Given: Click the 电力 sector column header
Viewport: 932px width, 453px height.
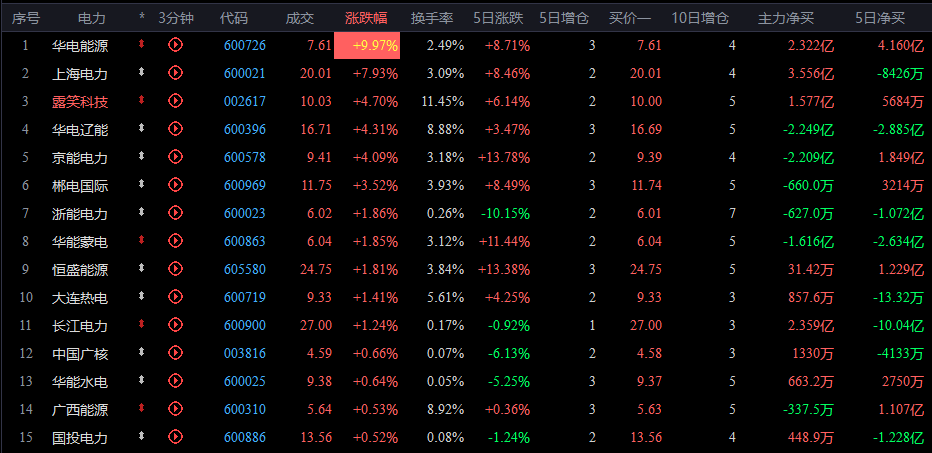Looking at the screenshot, I should point(92,18).
